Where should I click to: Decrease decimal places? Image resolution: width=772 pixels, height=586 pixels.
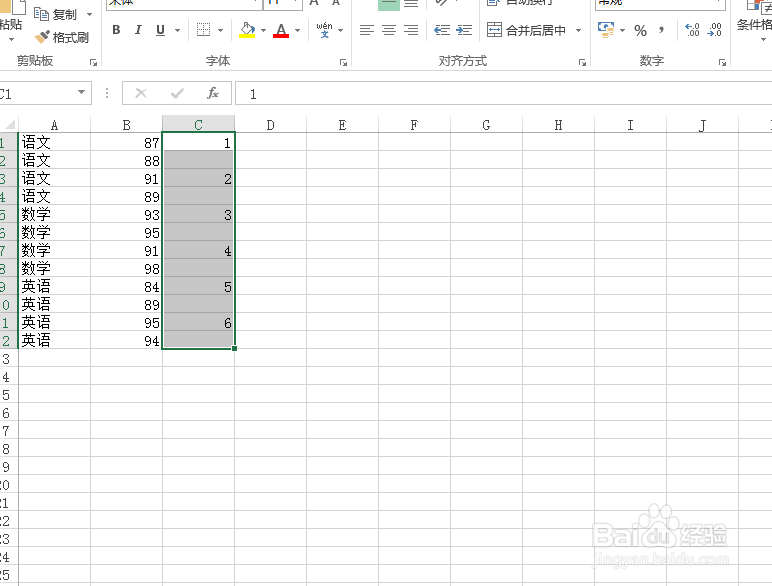[714, 30]
